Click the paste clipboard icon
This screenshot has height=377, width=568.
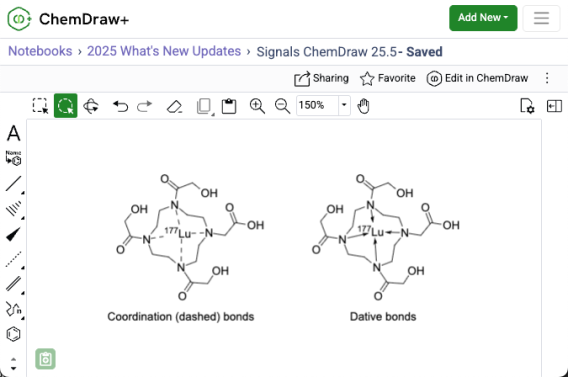tap(229, 106)
